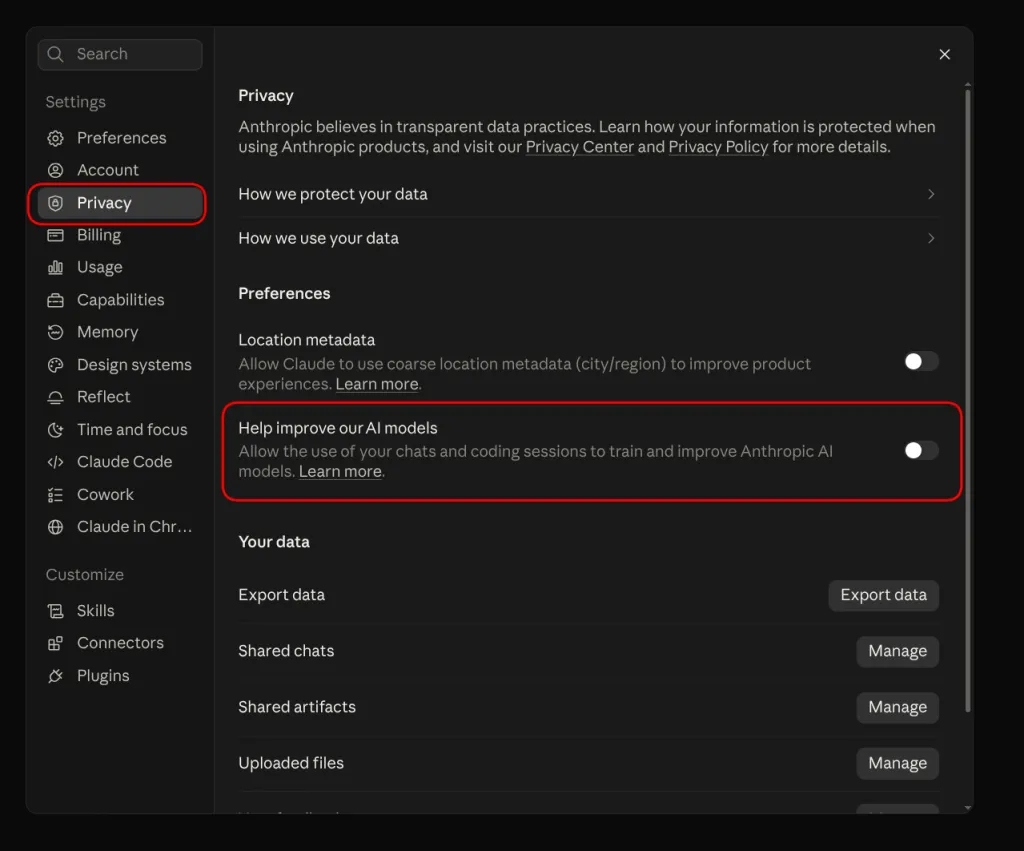This screenshot has width=1024, height=851.
Task: Click the vertical scrollbar thumb
Action: (x=968, y=400)
